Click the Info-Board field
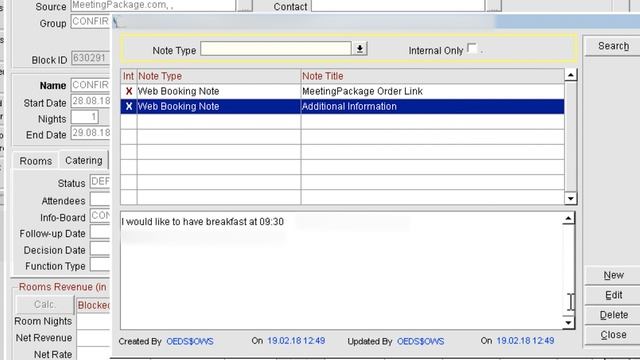The width and height of the screenshot is (640, 360). coord(100,216)
